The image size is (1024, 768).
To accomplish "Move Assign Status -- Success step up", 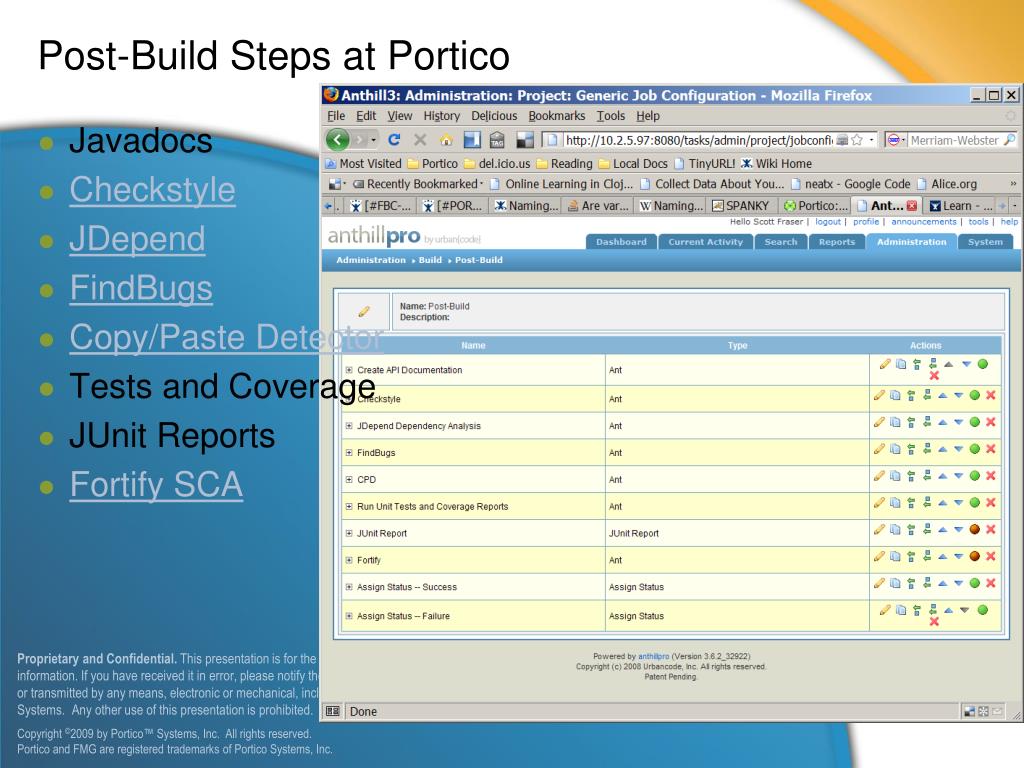I will (942, 583).
